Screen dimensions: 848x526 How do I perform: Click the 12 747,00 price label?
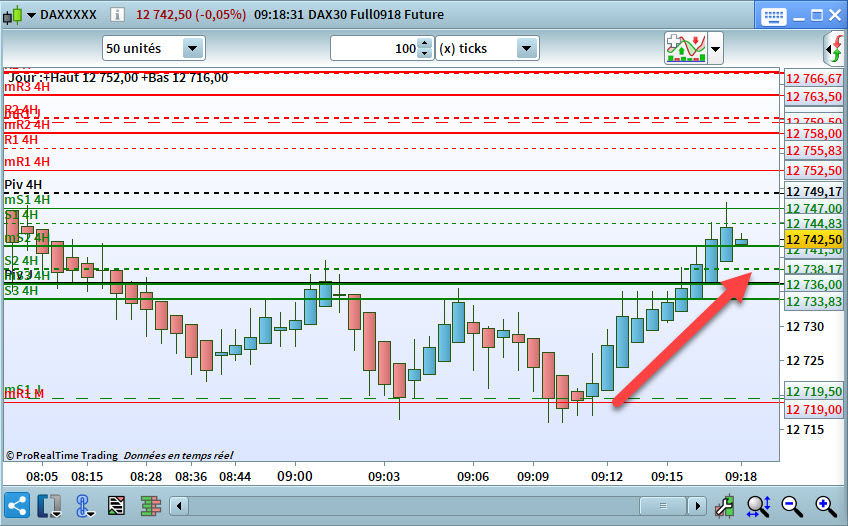tap(813, 209)
